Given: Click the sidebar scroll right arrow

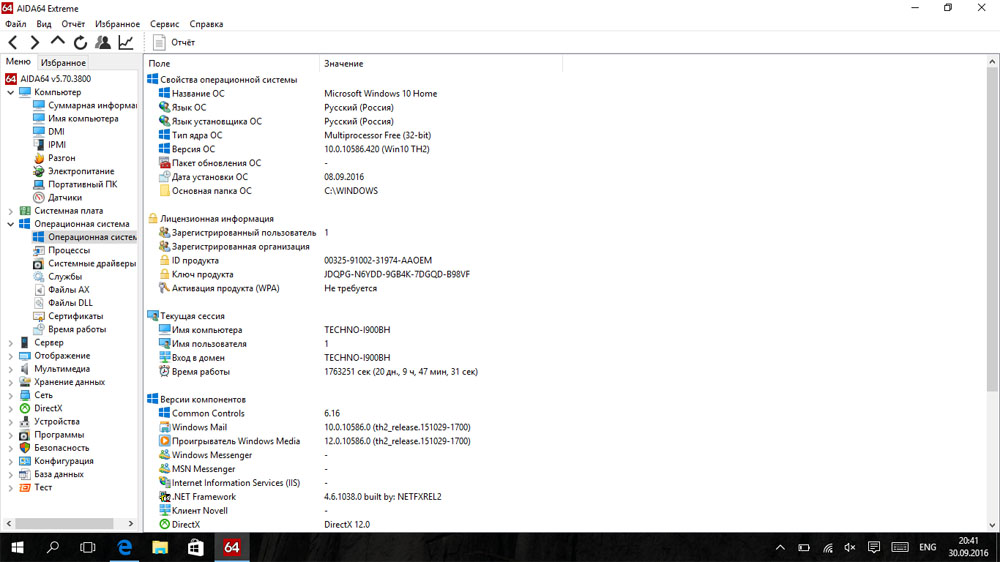Looking at the screenshot, I should coord(131,524).
